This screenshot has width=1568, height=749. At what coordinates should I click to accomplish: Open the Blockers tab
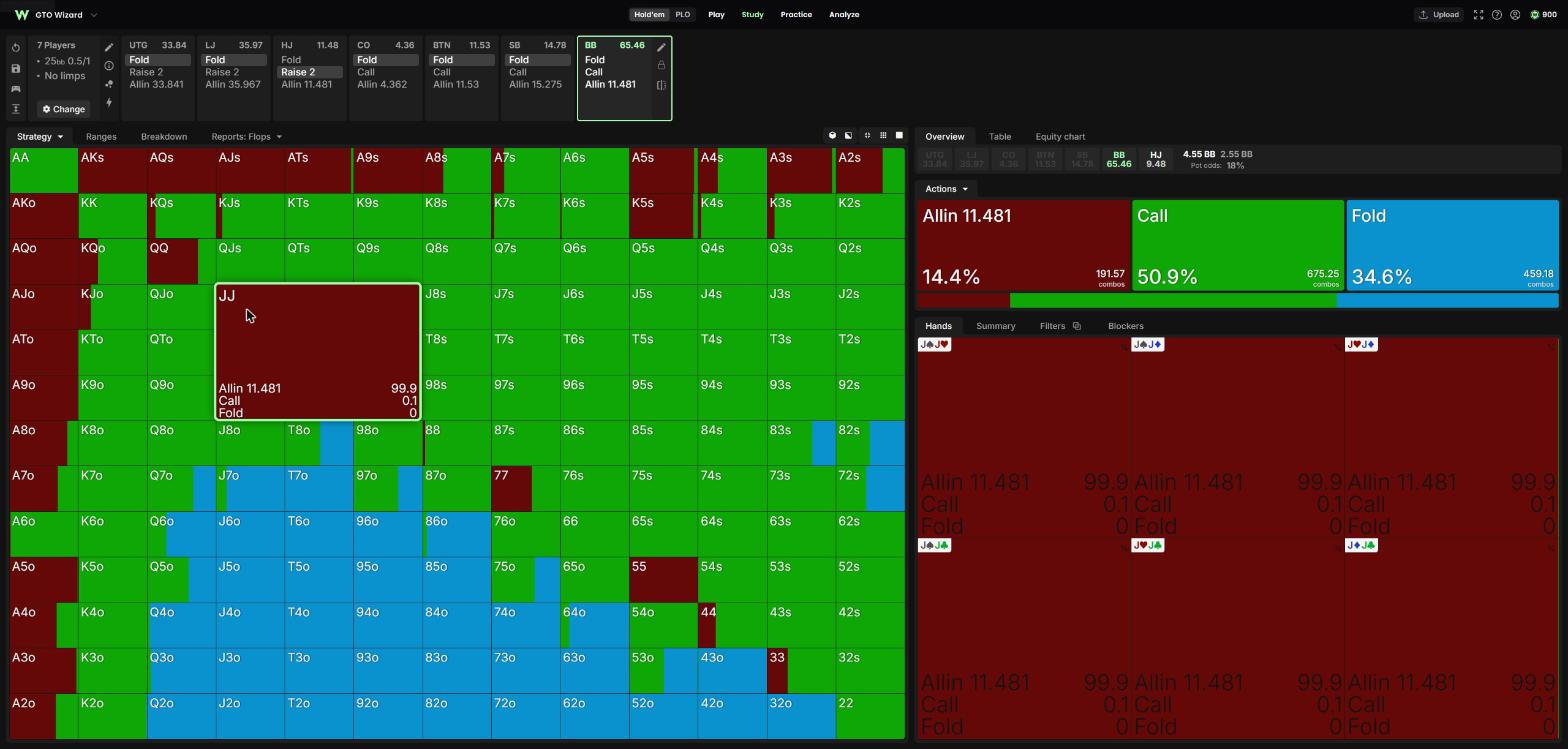coord(1125,326)
